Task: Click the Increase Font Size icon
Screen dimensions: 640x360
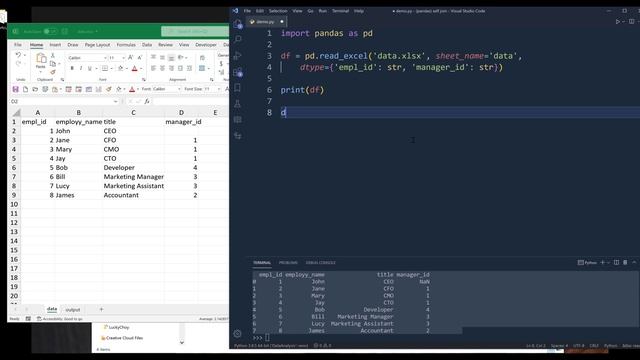Action: click(131, 58)
